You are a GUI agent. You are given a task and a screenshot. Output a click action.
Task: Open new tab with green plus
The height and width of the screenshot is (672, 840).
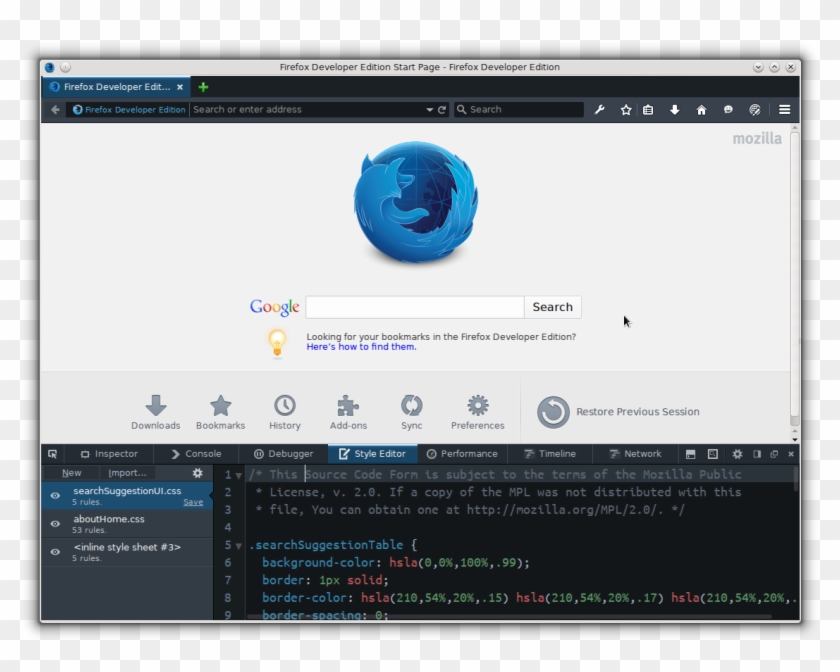click(x=203, y=87)
